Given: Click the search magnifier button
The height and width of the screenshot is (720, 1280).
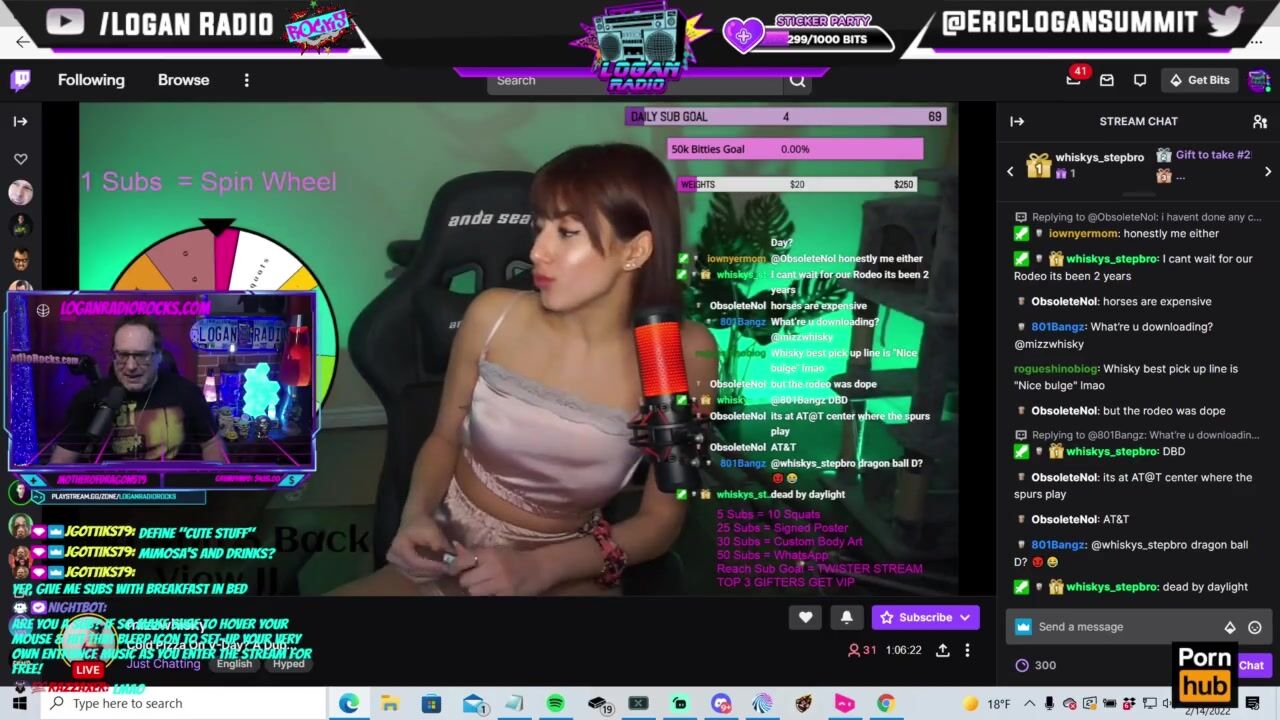Looking at the screenshot, I should pyautogui.click(x=797, y=81).
